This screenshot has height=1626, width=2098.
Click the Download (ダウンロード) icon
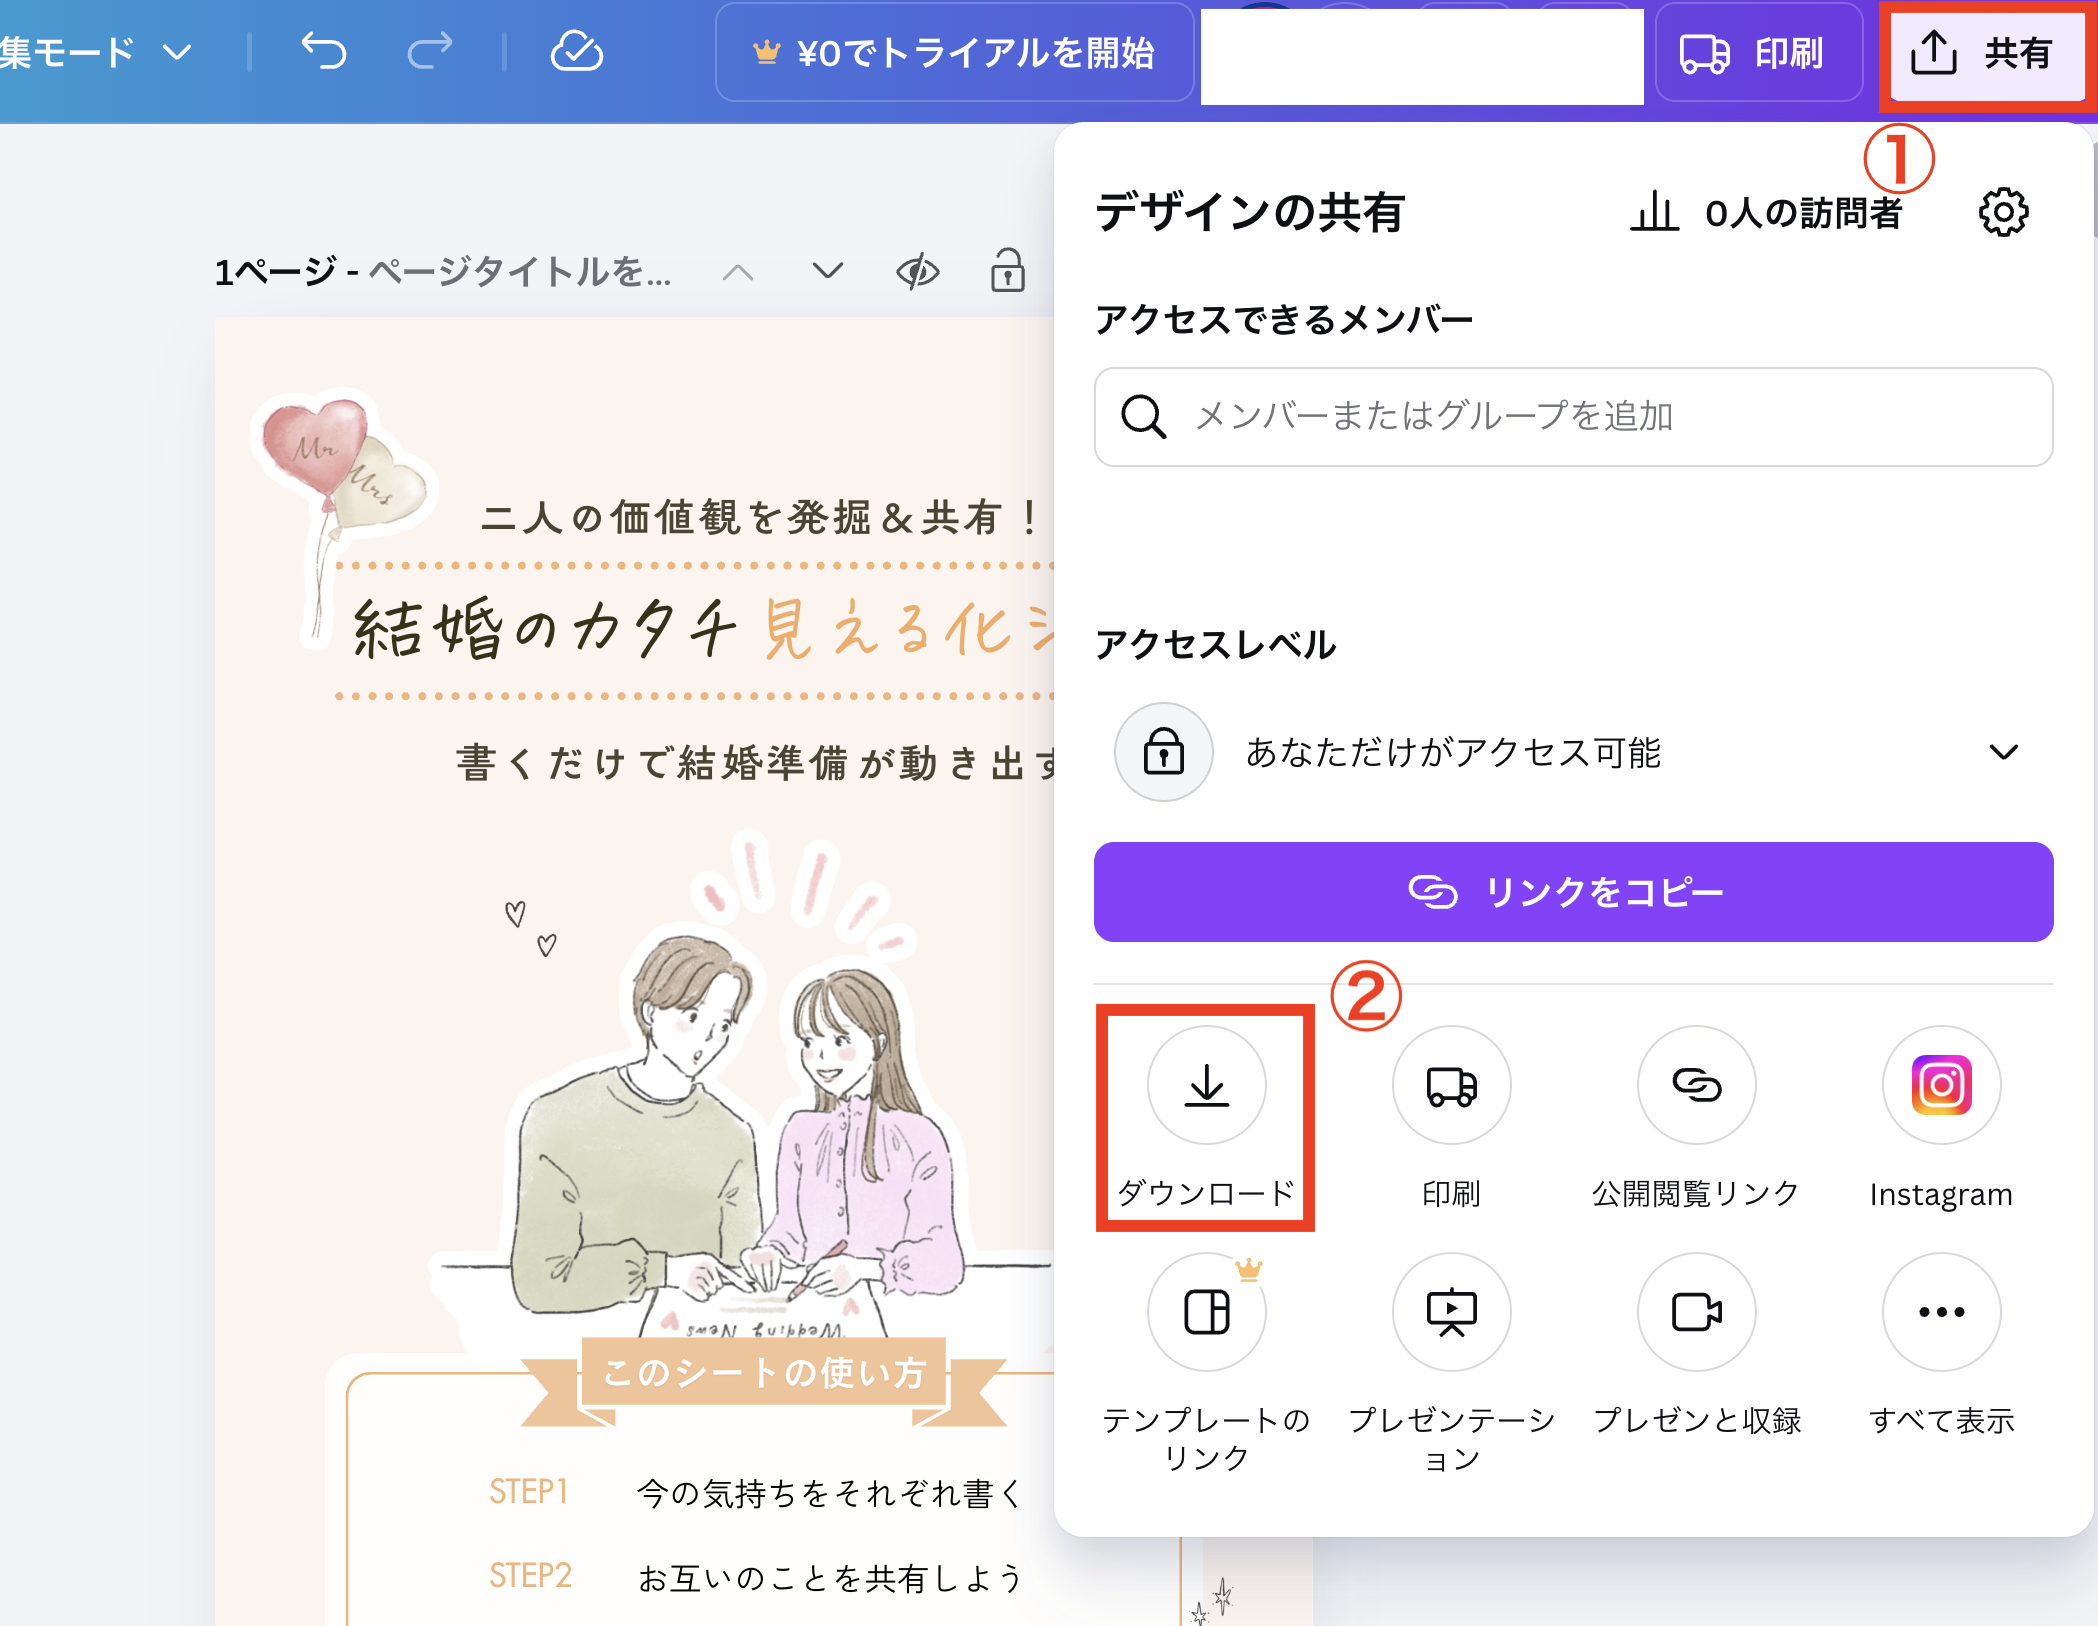(x=1206, y=1086)
